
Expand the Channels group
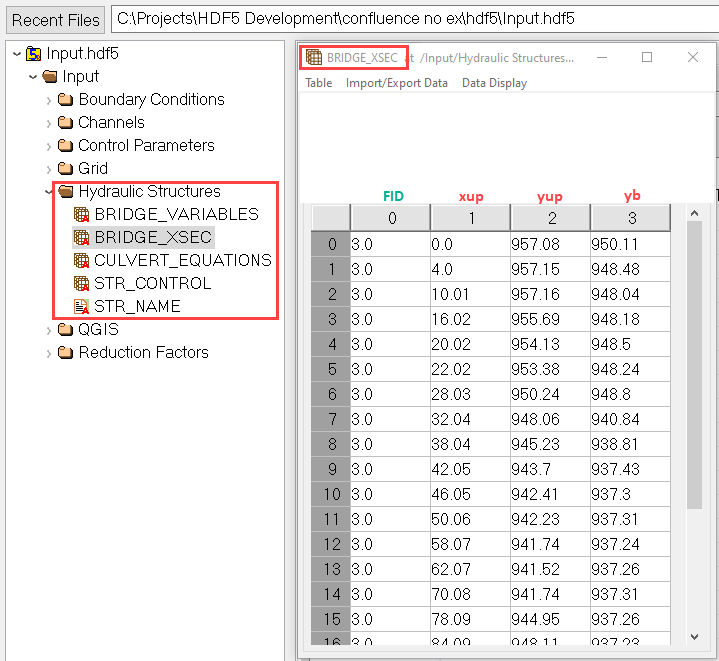point(49,122)
